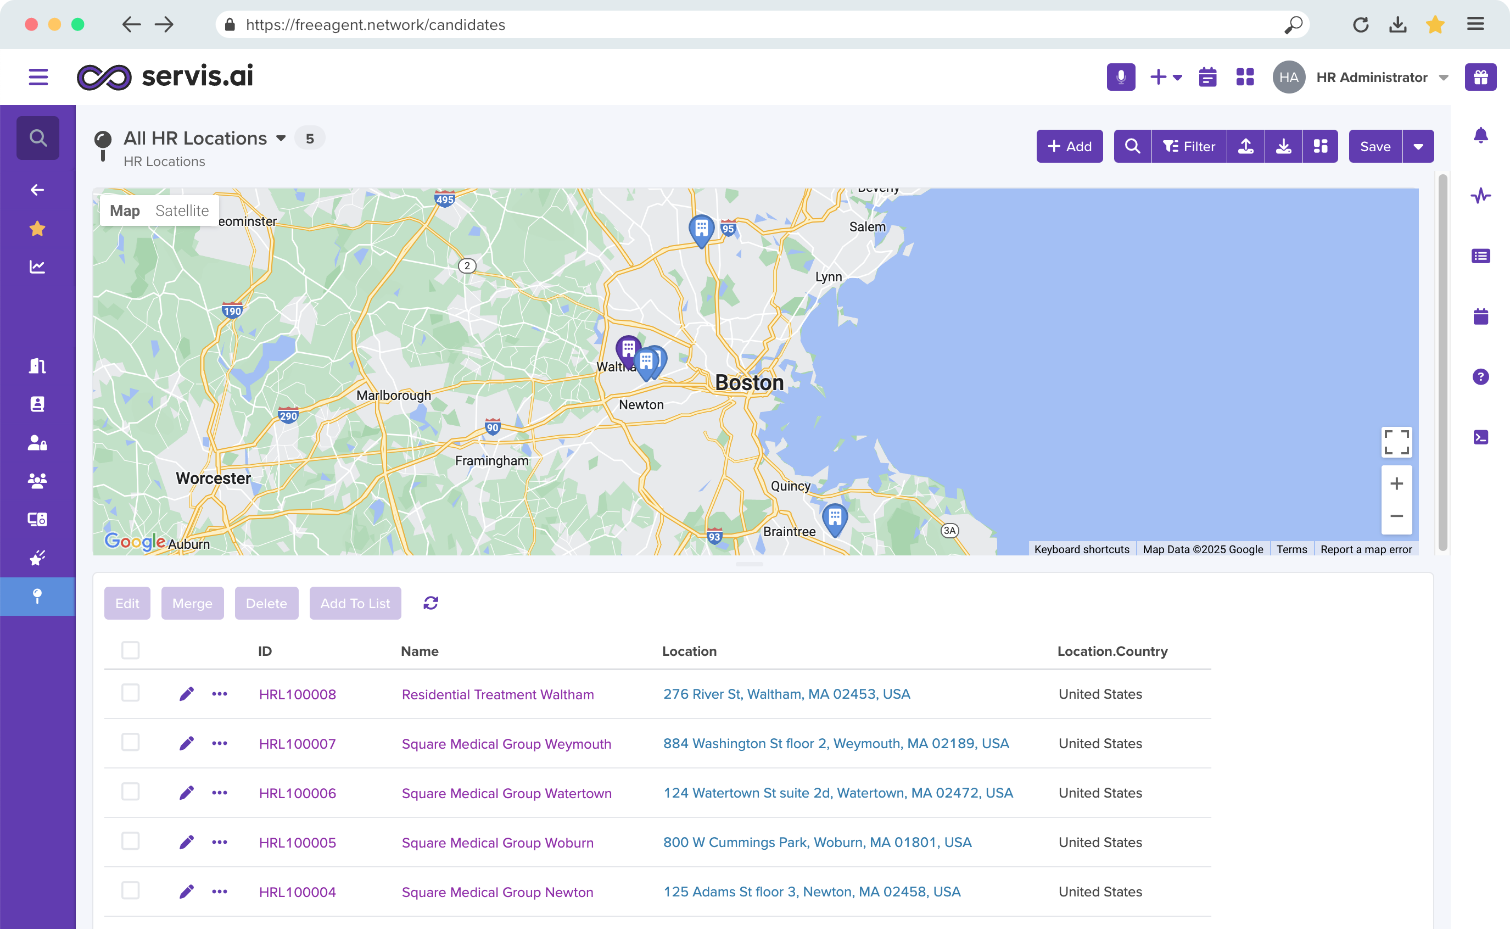Open the contact book icon in left sidebar

click(x=37, y=404)
